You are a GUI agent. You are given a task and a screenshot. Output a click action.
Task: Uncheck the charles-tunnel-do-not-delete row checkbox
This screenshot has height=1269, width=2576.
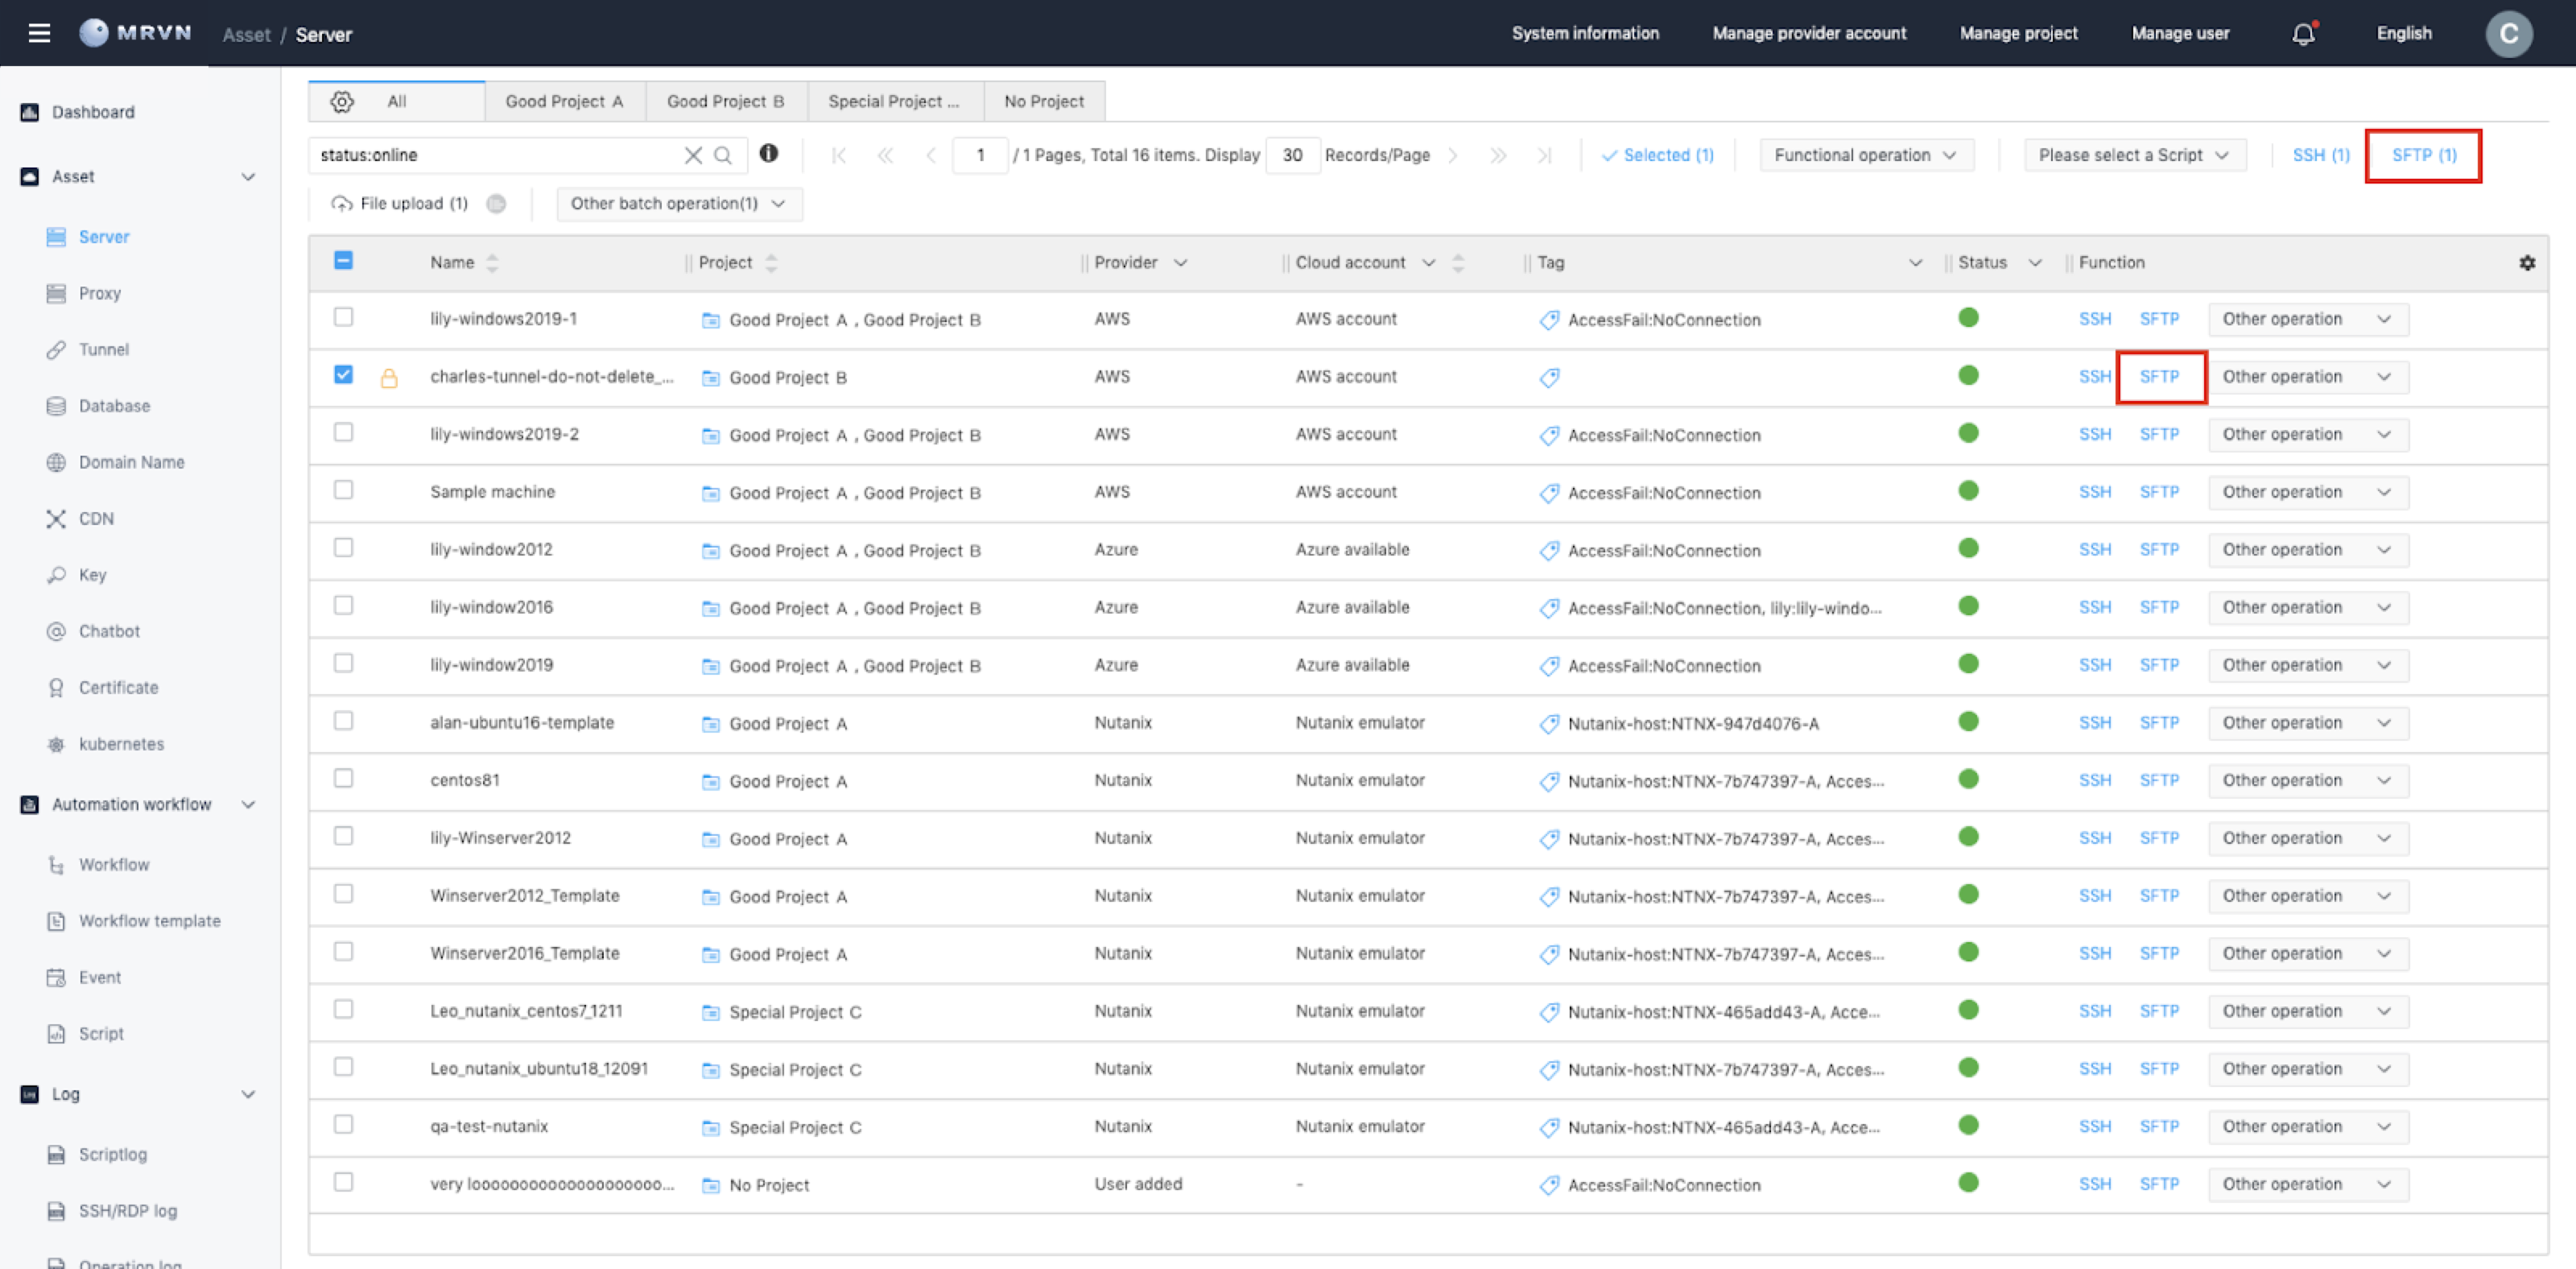(x=343, y=375)
